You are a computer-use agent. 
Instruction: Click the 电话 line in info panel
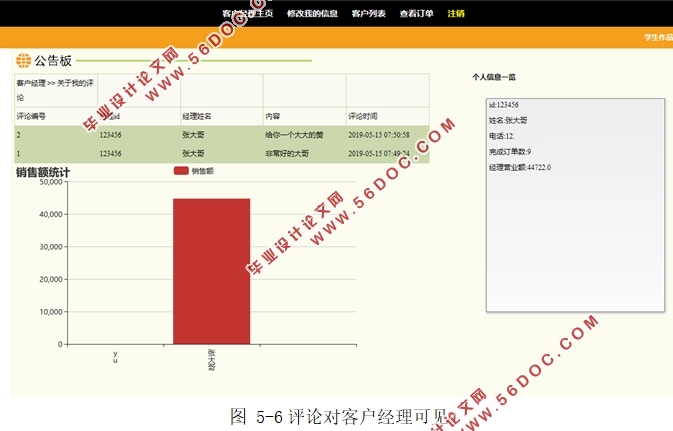pyautogui.click(x=501, y=136)
